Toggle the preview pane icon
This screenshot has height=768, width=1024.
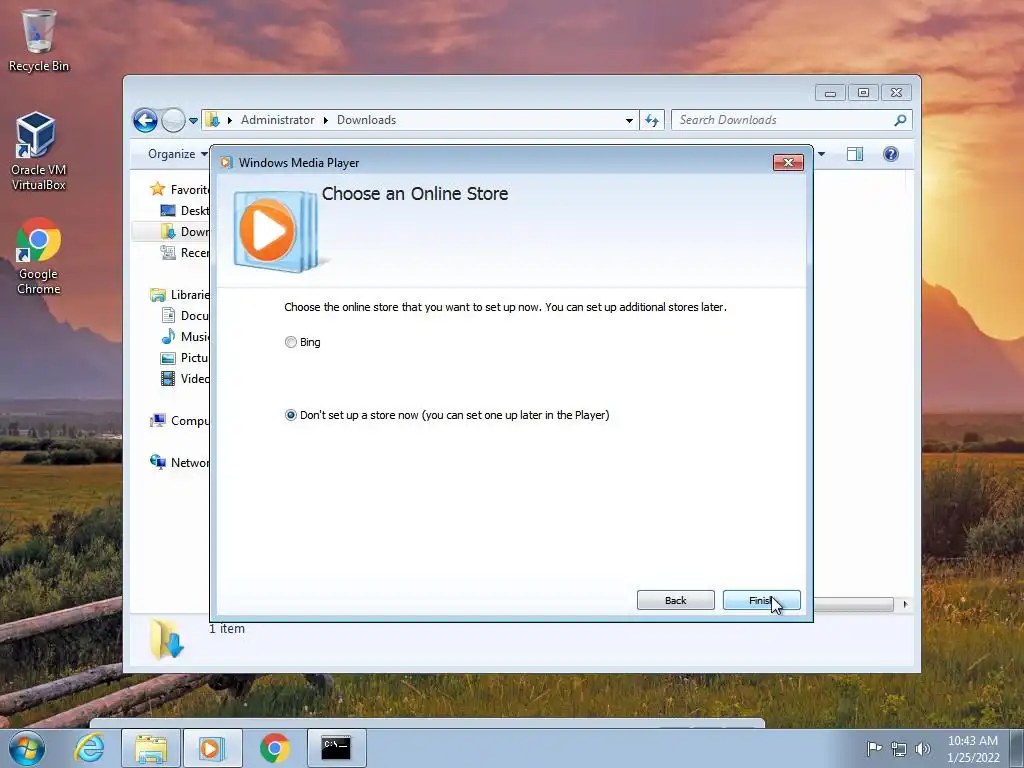855,154
